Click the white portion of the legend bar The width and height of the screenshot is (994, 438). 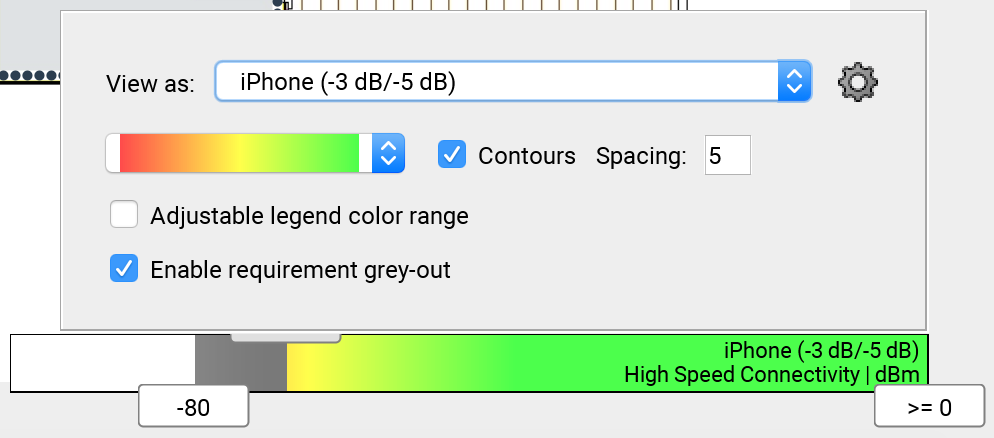coord(103,363)
